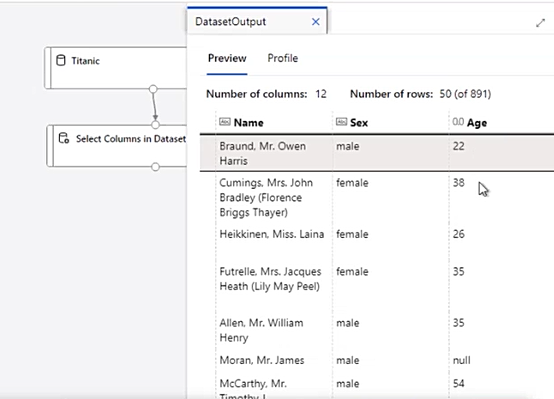Select the Titanic dataset module
The height and width of the screenshot is (399, 554).
[x=116, y=68]
